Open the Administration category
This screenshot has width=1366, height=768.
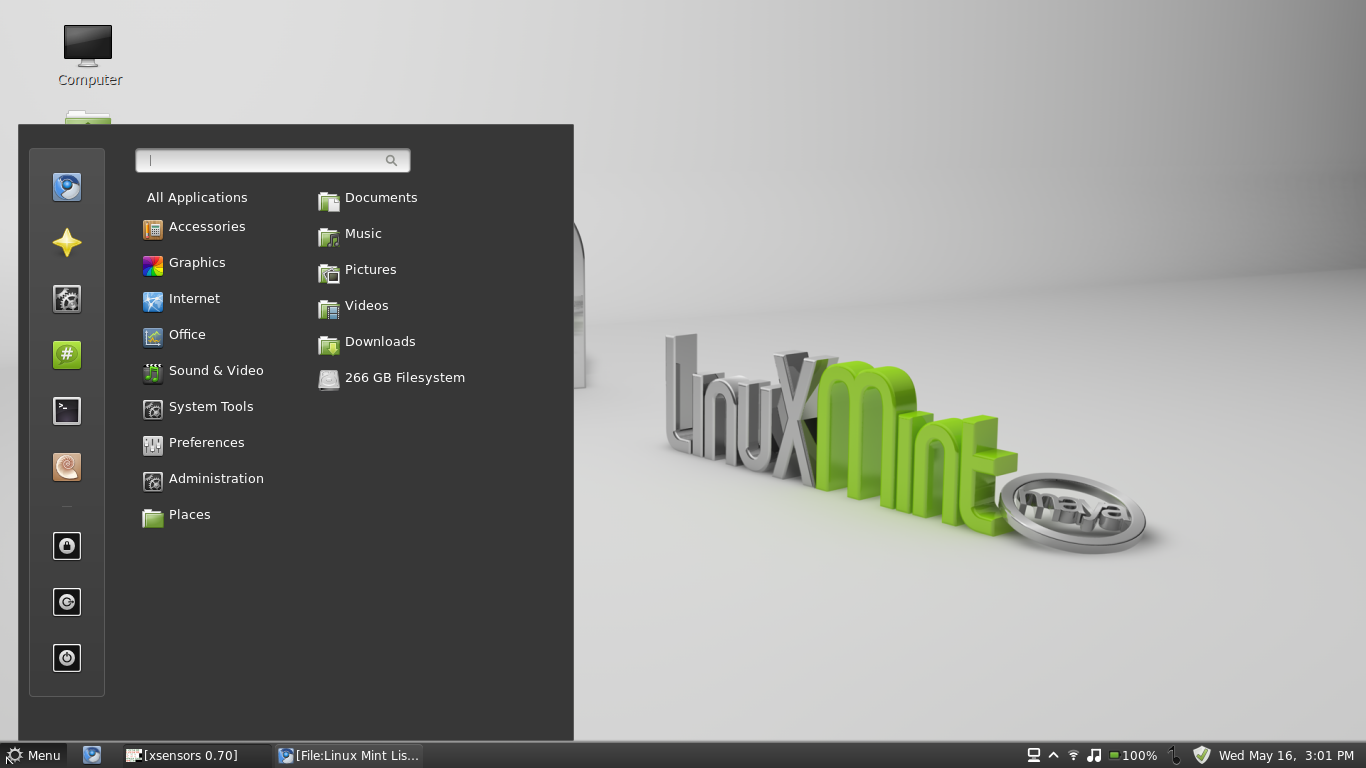216,479
